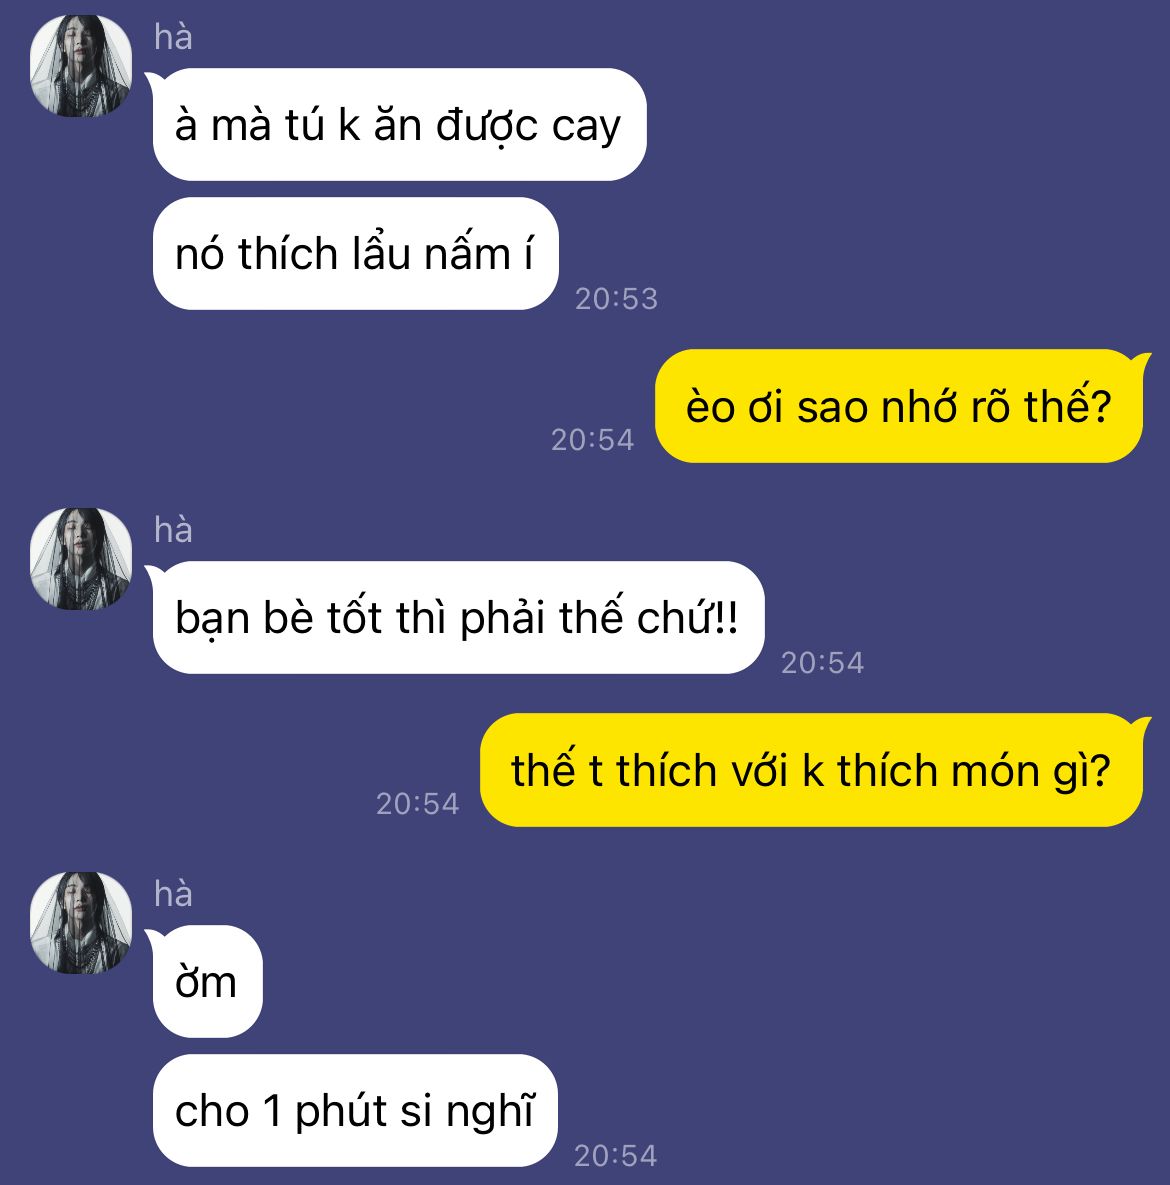
Task: Tap the 20:53 timestamp
Action: coord(617,299)
